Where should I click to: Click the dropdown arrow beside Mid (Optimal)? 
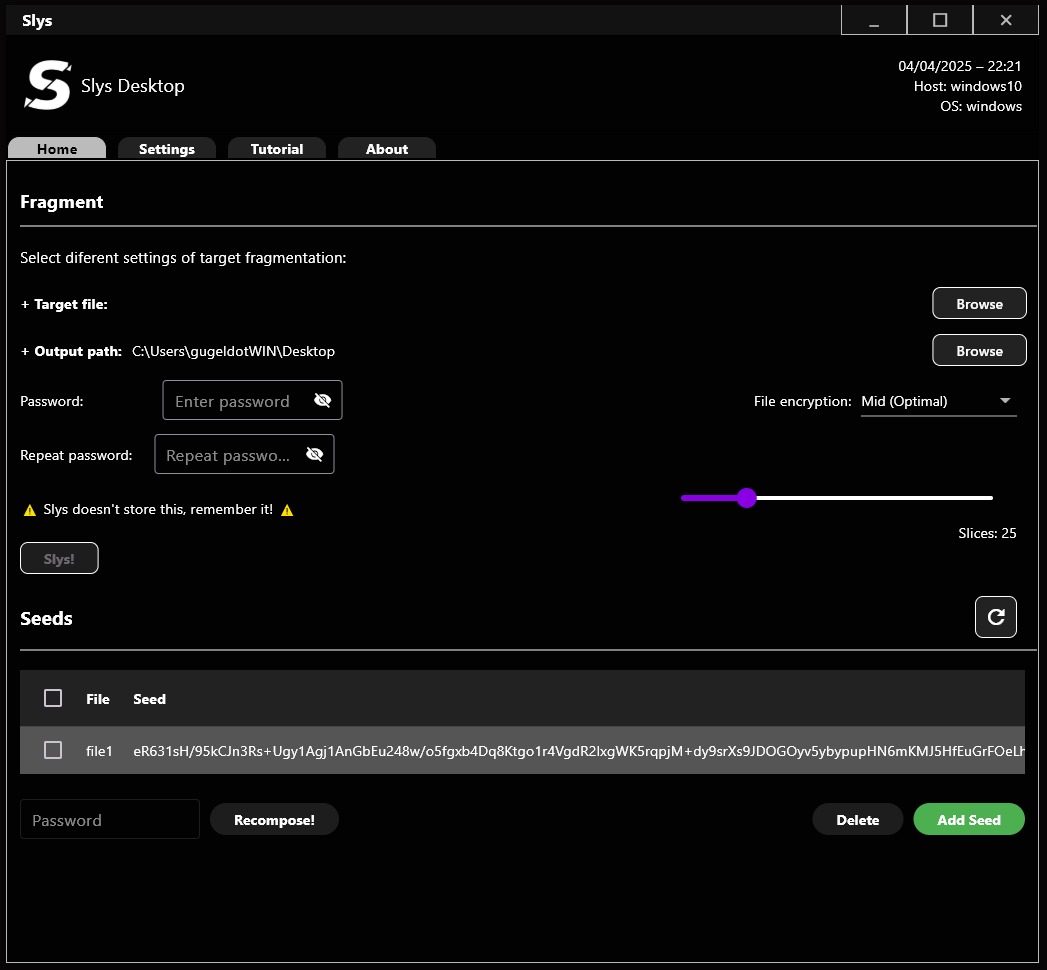(1005, 401)
